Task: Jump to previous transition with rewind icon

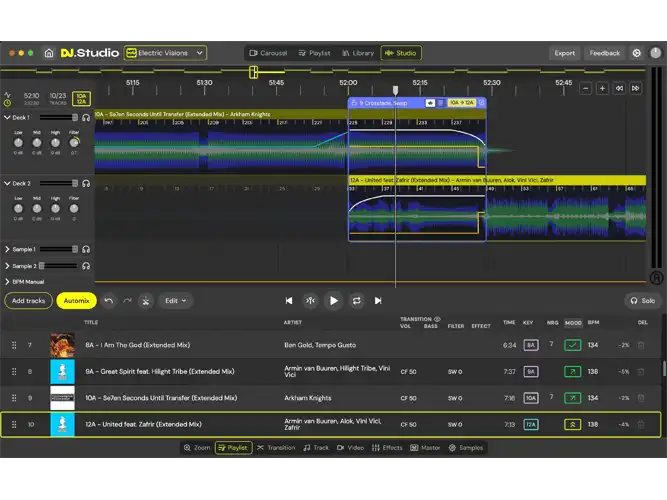Action: (619, 89)
